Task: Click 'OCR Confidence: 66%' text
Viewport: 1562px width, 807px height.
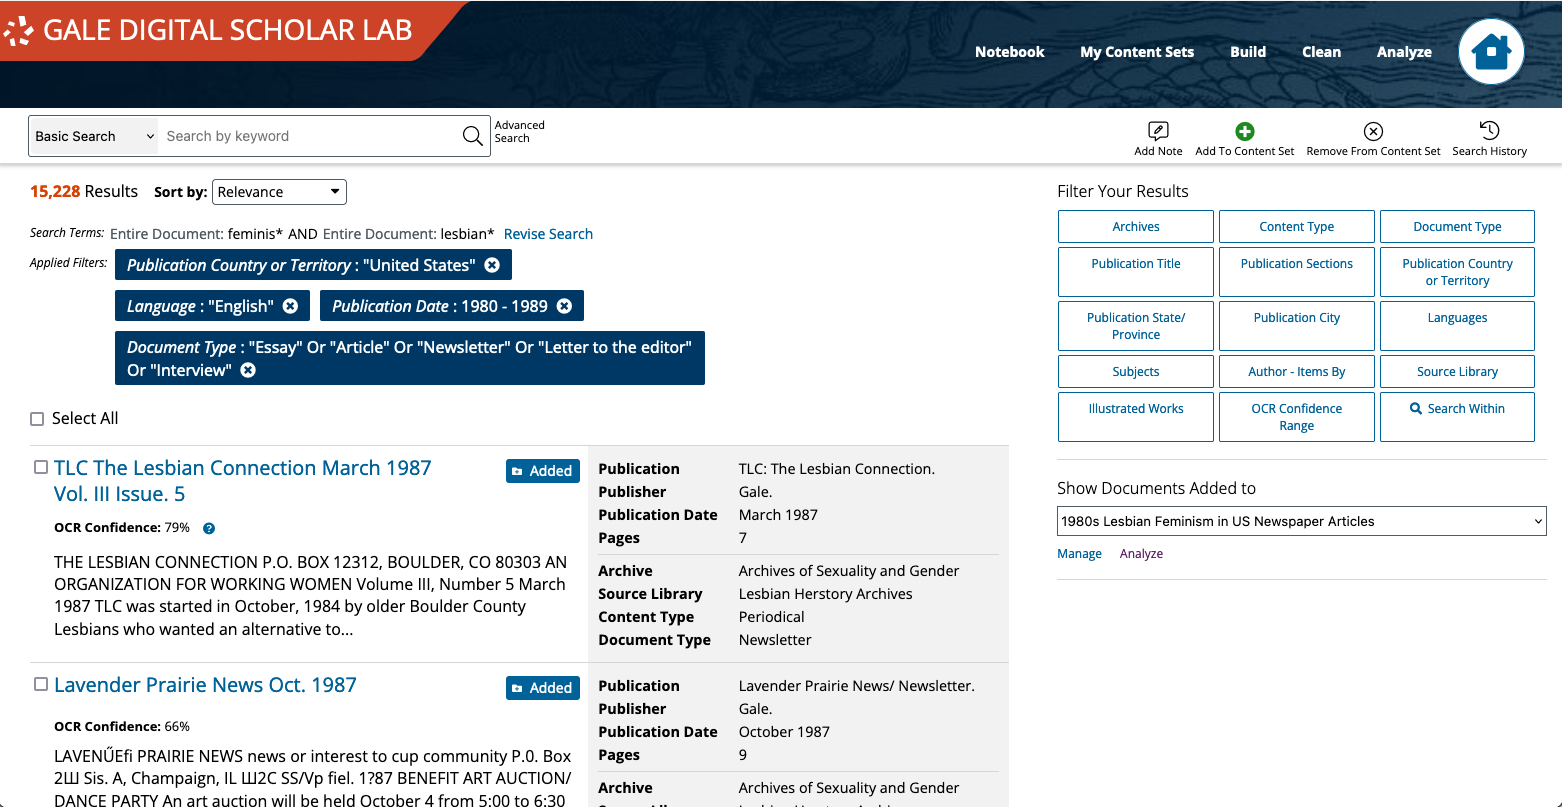Action: [x=122, y=727]
